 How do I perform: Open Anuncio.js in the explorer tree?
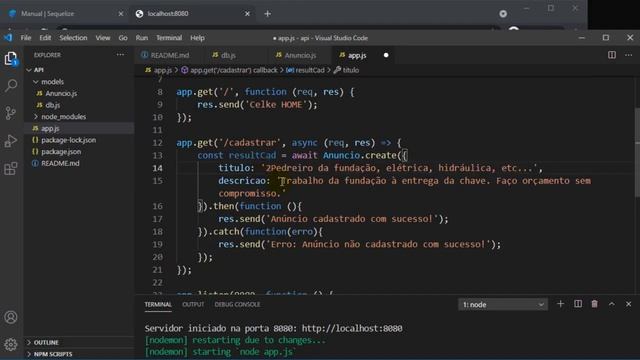pyautogui.click(x=61, y=93)
